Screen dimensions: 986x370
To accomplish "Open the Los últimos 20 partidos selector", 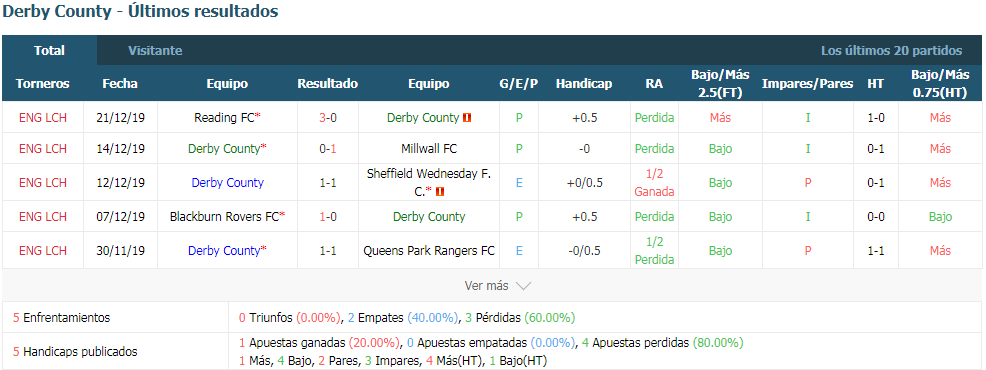I will (x=891, y=50).
